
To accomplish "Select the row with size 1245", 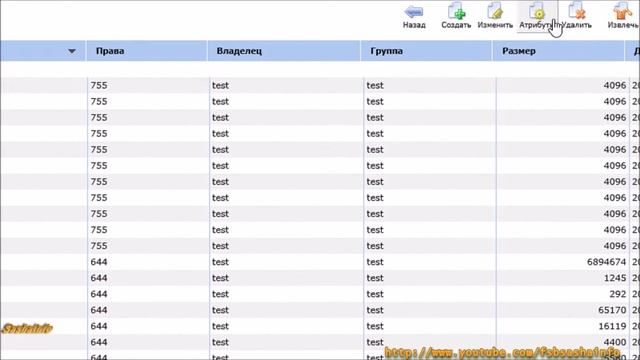I will (x=320, y=278).
